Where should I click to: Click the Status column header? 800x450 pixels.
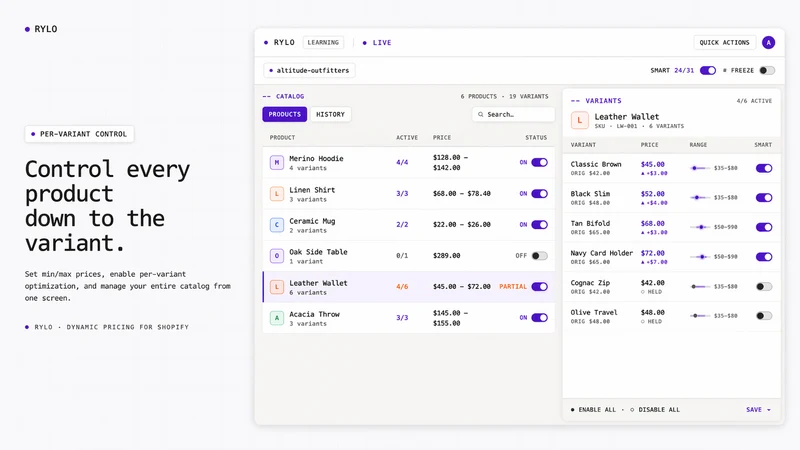click(x=536, y=138)
